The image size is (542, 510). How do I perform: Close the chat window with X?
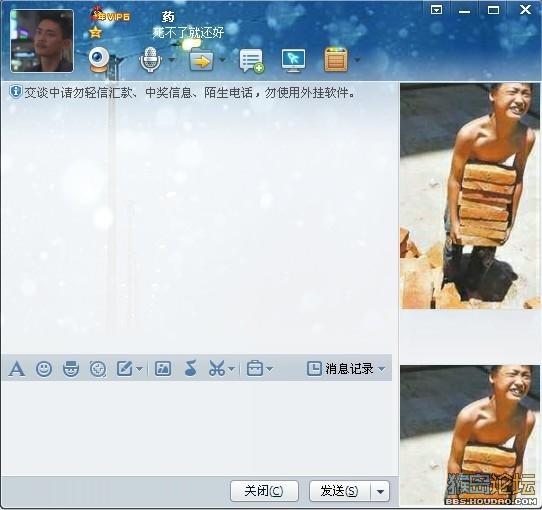(x=525, y=10)
